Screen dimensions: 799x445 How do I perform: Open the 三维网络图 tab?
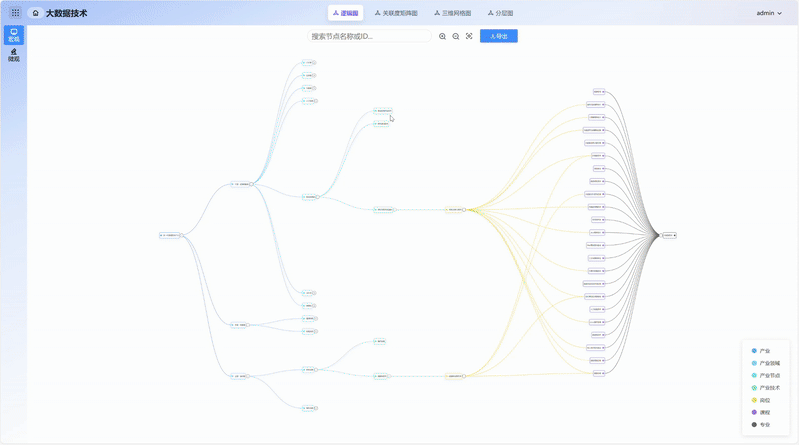pyautogui.click(x=453, y=14)
